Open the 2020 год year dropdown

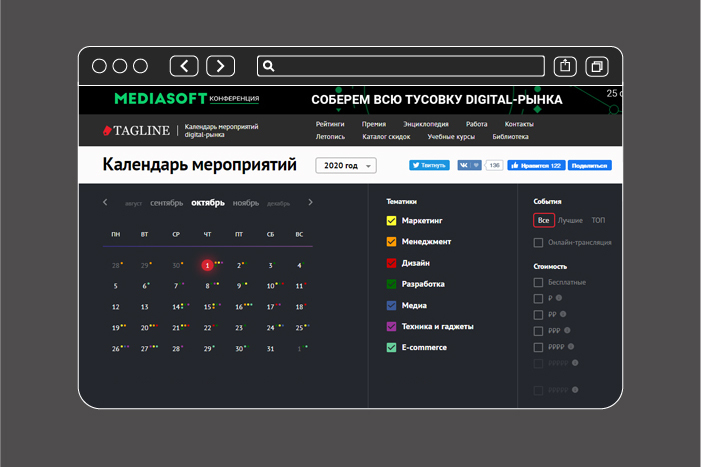pyautogui.click(x=346, y=166)
